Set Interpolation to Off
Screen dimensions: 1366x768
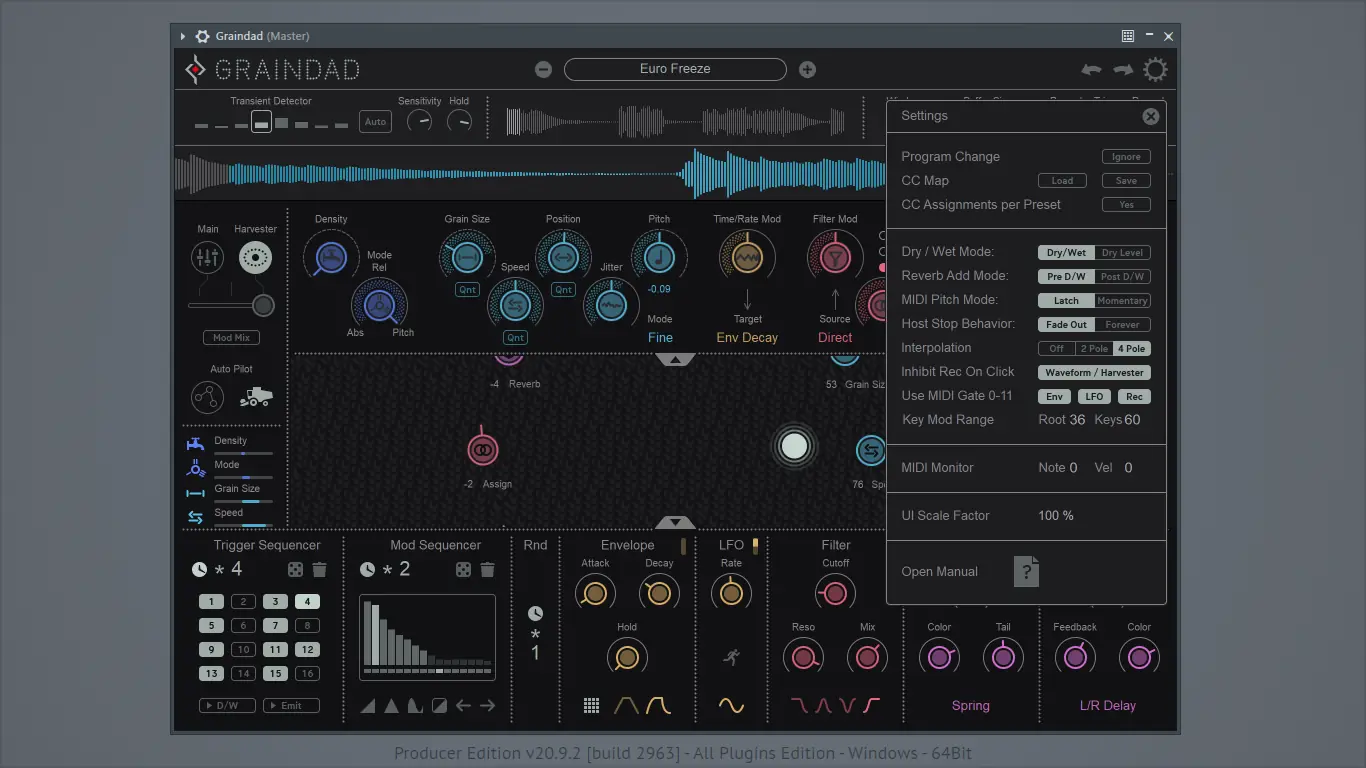click(1056, 349)
